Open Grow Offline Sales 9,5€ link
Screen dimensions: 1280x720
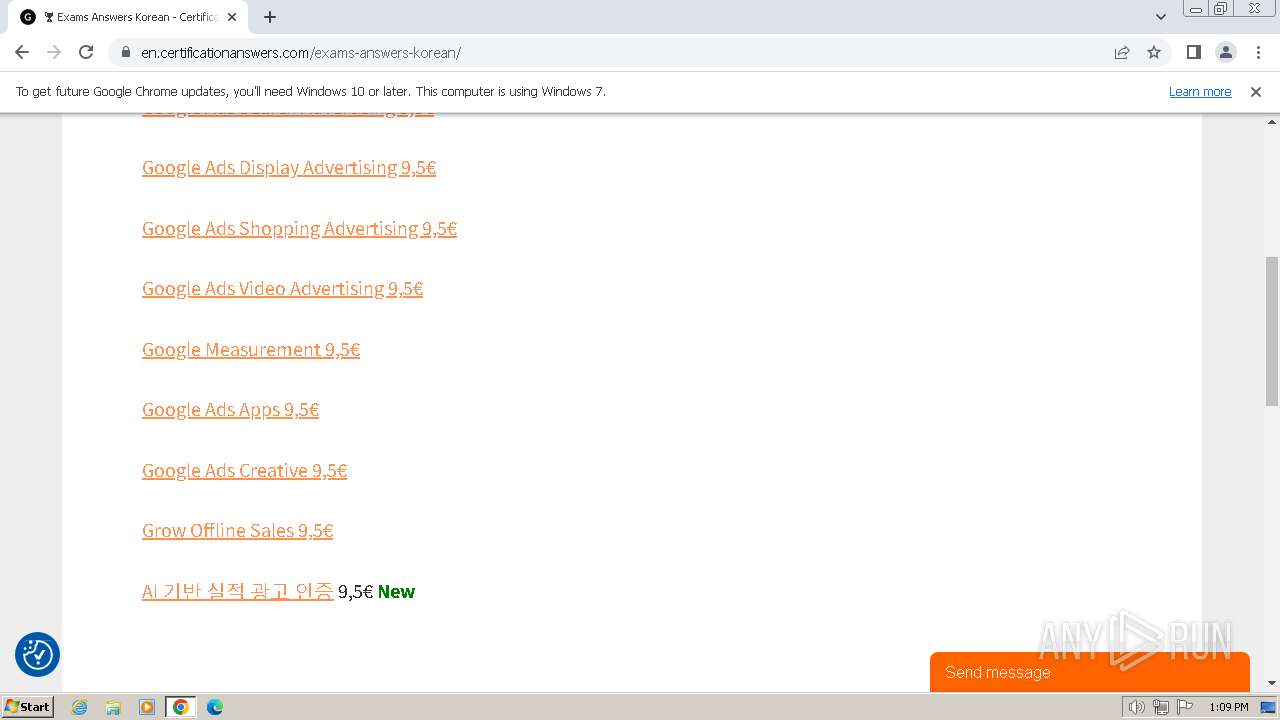pyautogui.click(x=237, y=531)
